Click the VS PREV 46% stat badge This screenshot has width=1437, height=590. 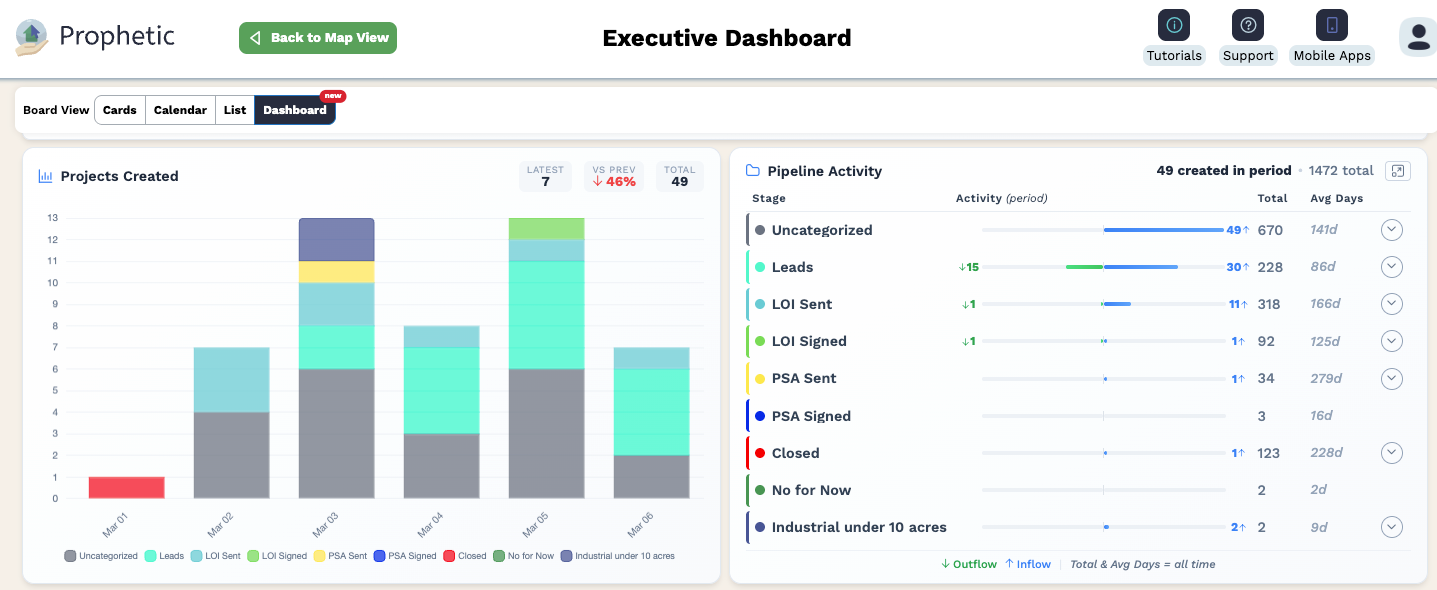coord(614,176)
